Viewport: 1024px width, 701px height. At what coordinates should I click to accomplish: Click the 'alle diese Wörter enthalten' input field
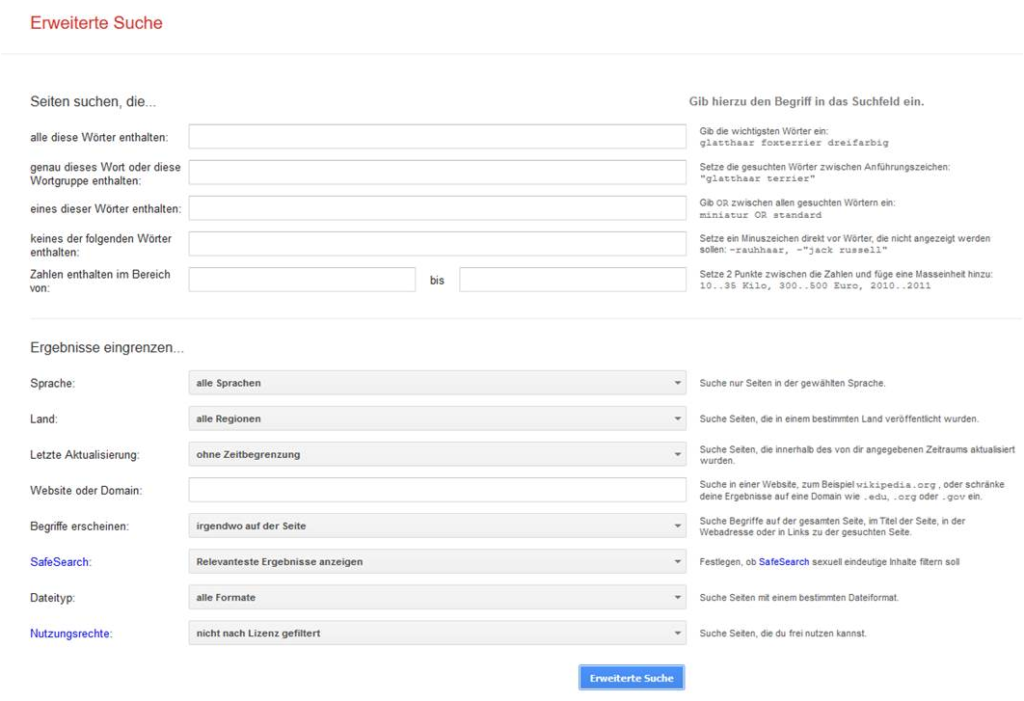[x=436, y=136]
